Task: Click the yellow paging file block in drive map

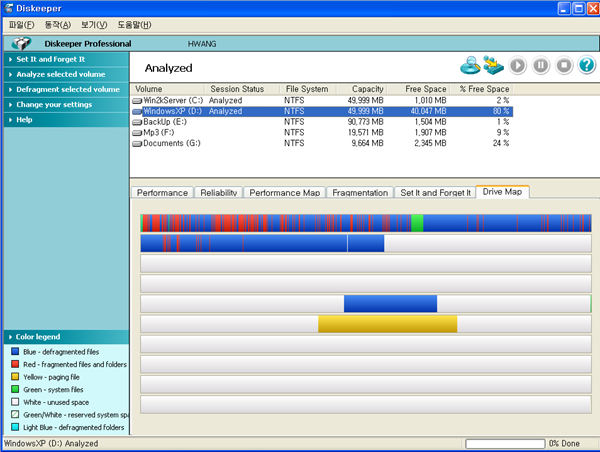Action: (x=387, y=324)
